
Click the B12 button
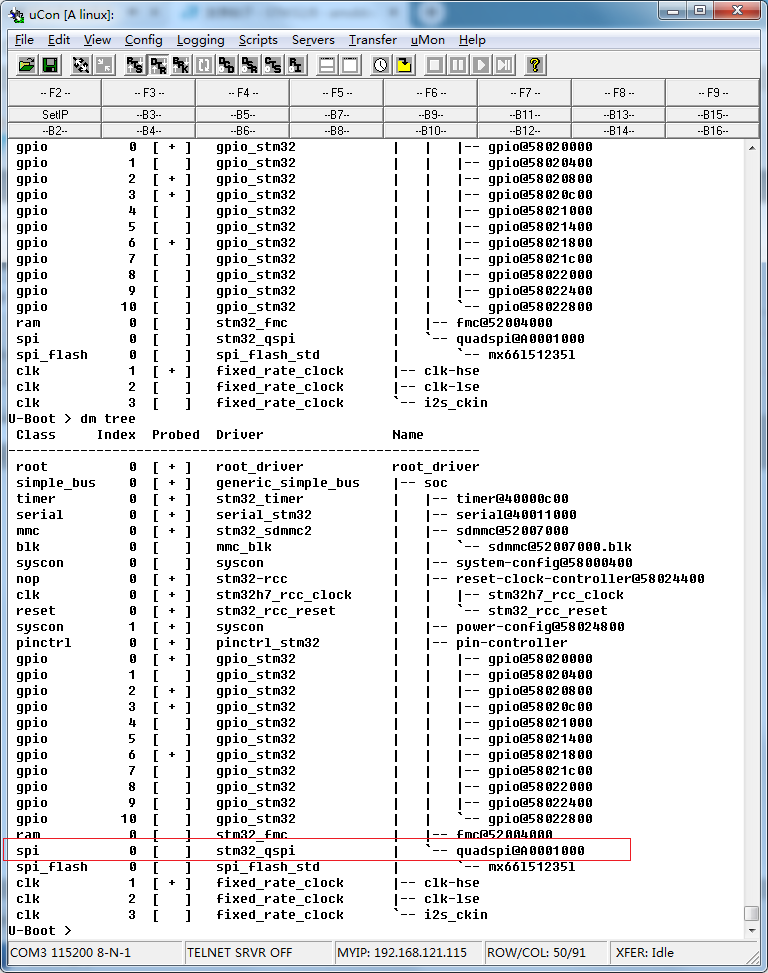point(525,131)
